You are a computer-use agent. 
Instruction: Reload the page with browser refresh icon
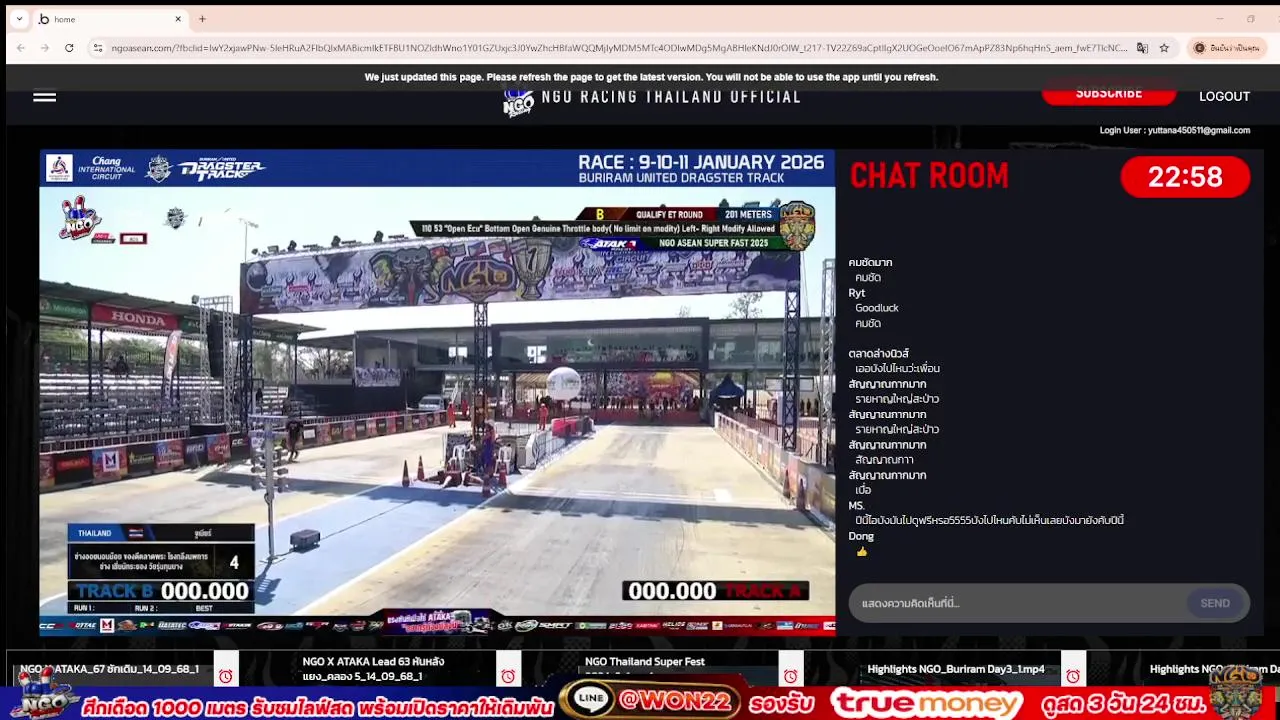tap(69, 48)
